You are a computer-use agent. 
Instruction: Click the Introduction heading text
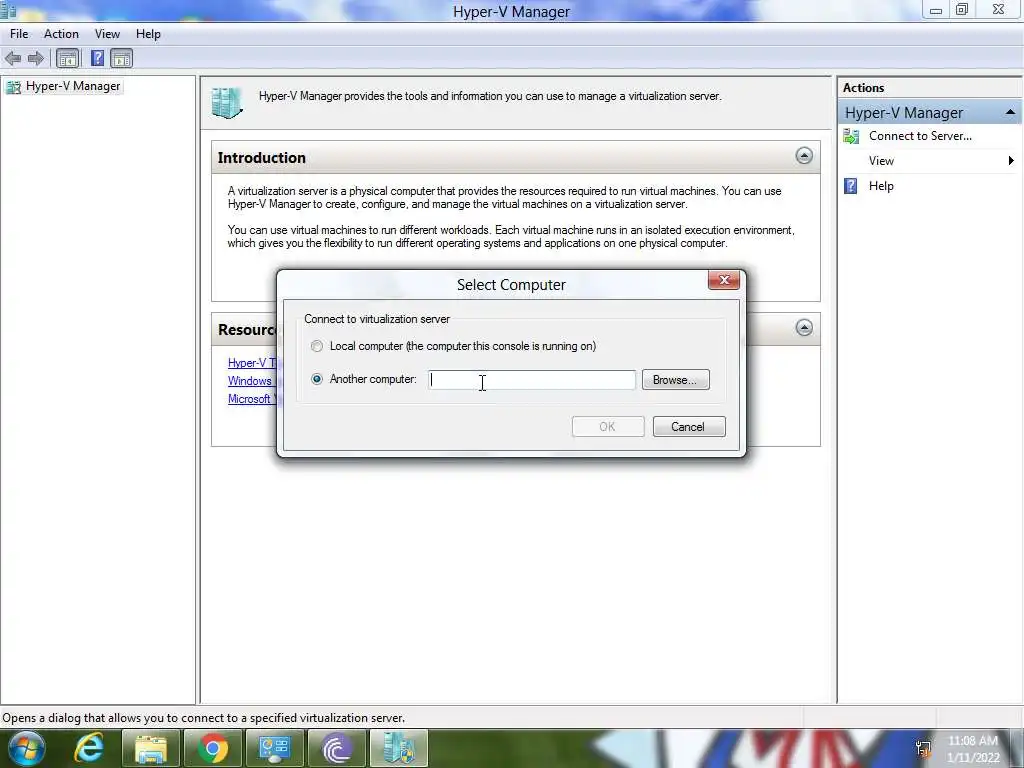point(262,158)
